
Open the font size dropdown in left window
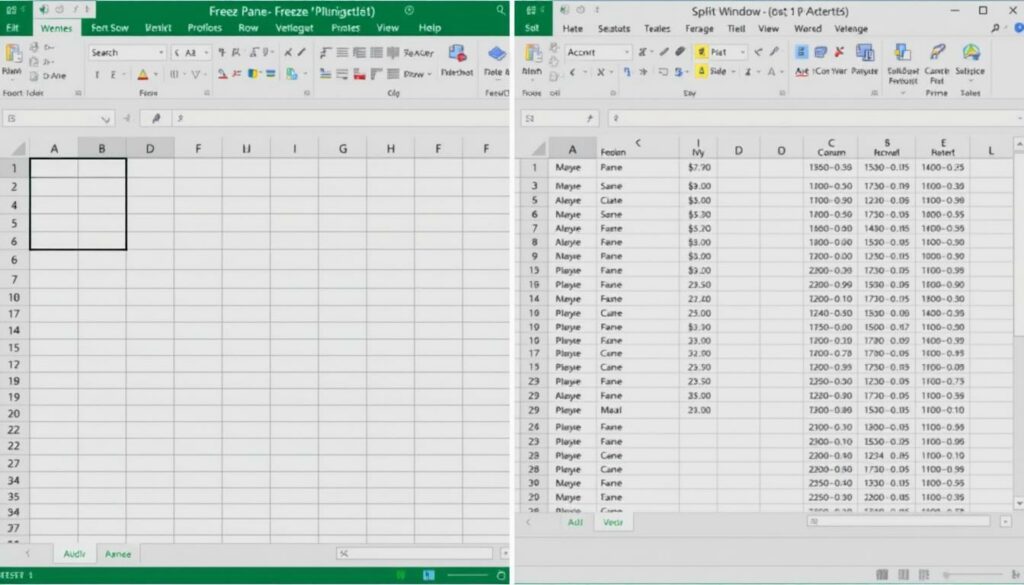[206, 52]
